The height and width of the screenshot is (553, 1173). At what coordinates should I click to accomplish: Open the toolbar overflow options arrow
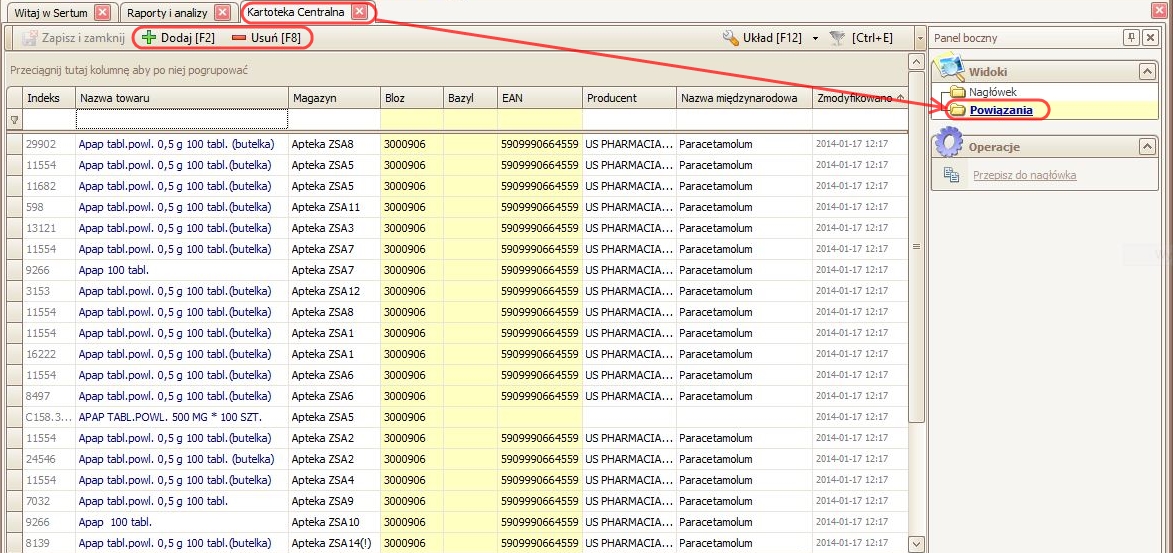tap(917, 38)
